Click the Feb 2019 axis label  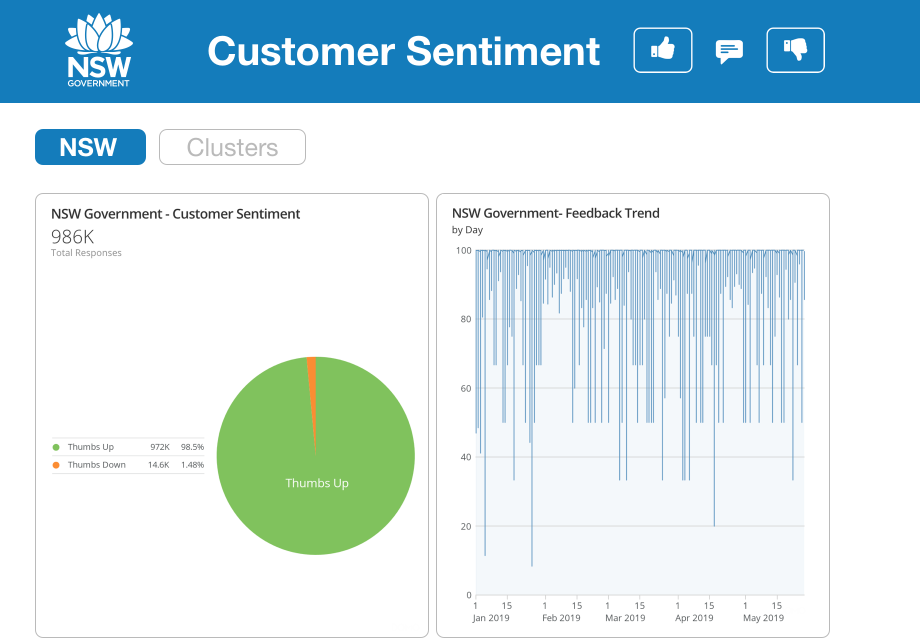click(x=561, y=618)
